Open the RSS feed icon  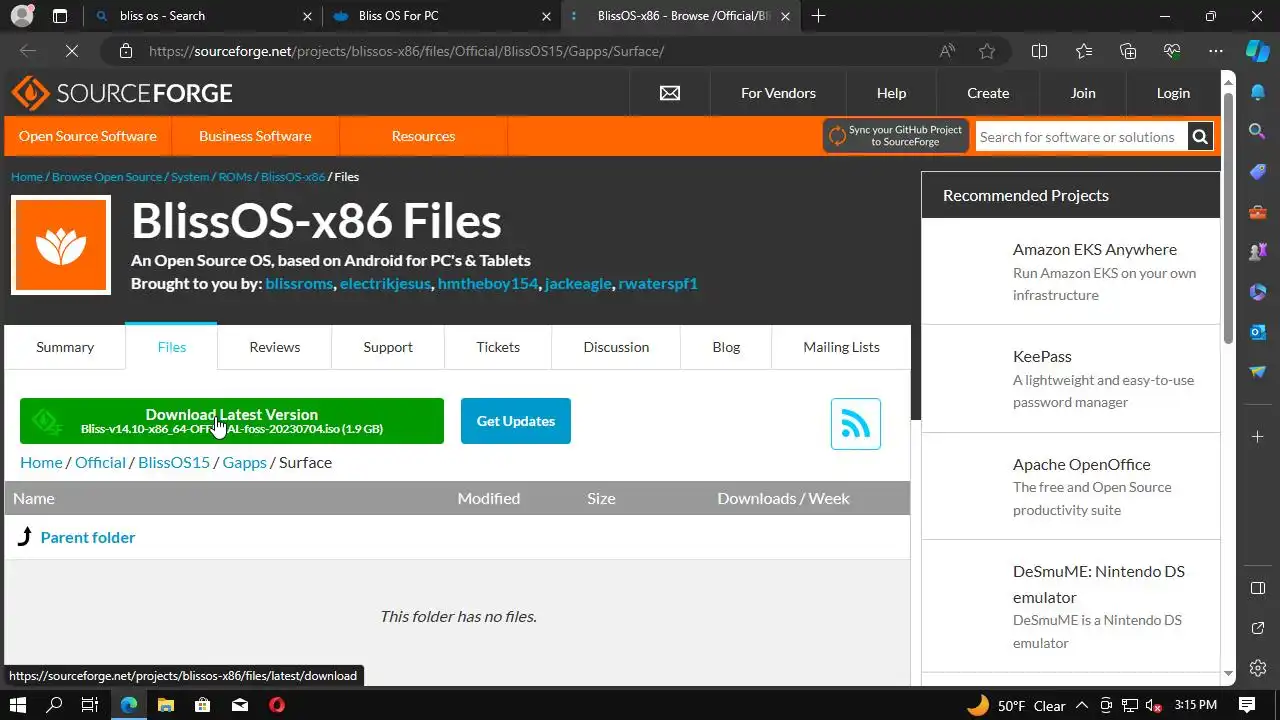(x=856, y=424)
